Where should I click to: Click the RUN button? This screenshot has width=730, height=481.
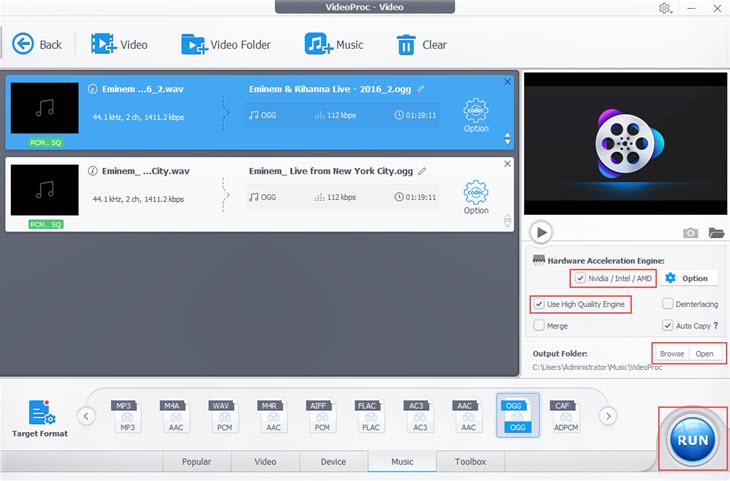[693, 440]
